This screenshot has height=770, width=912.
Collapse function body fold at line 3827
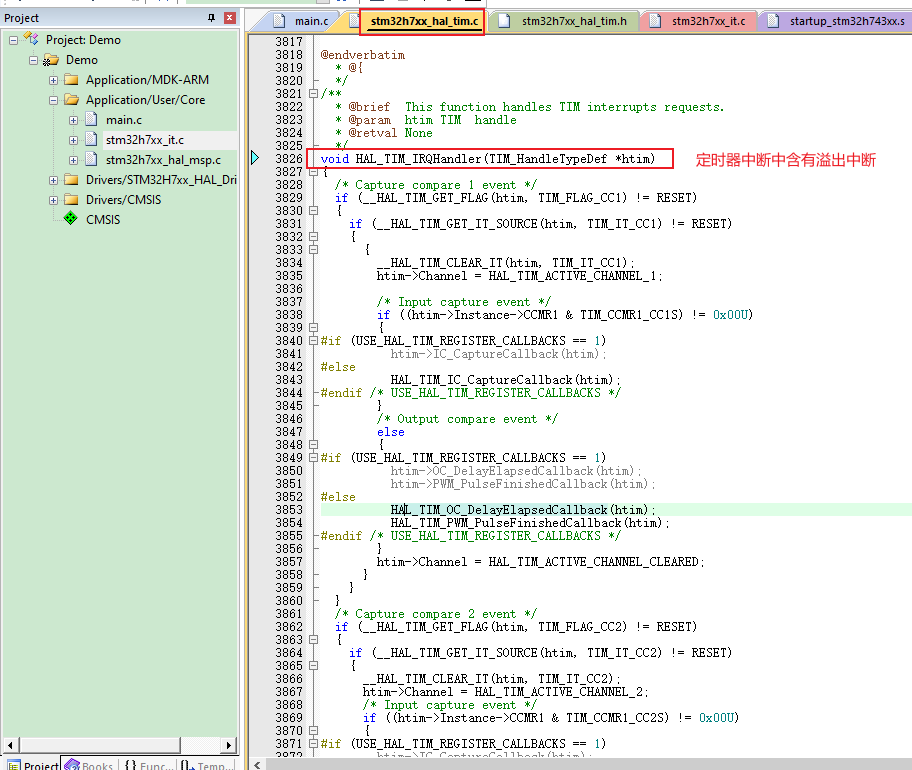tap(314, 172)
